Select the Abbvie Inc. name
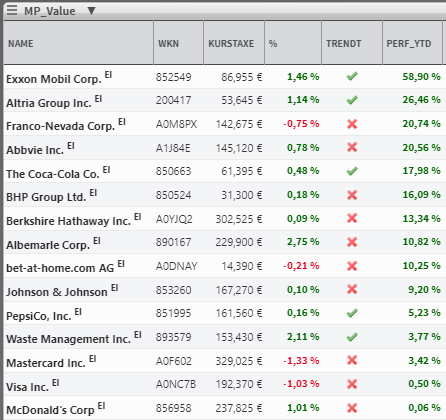Image resolution: width=446 pixels, height=420 pixels. pos(35,150)
